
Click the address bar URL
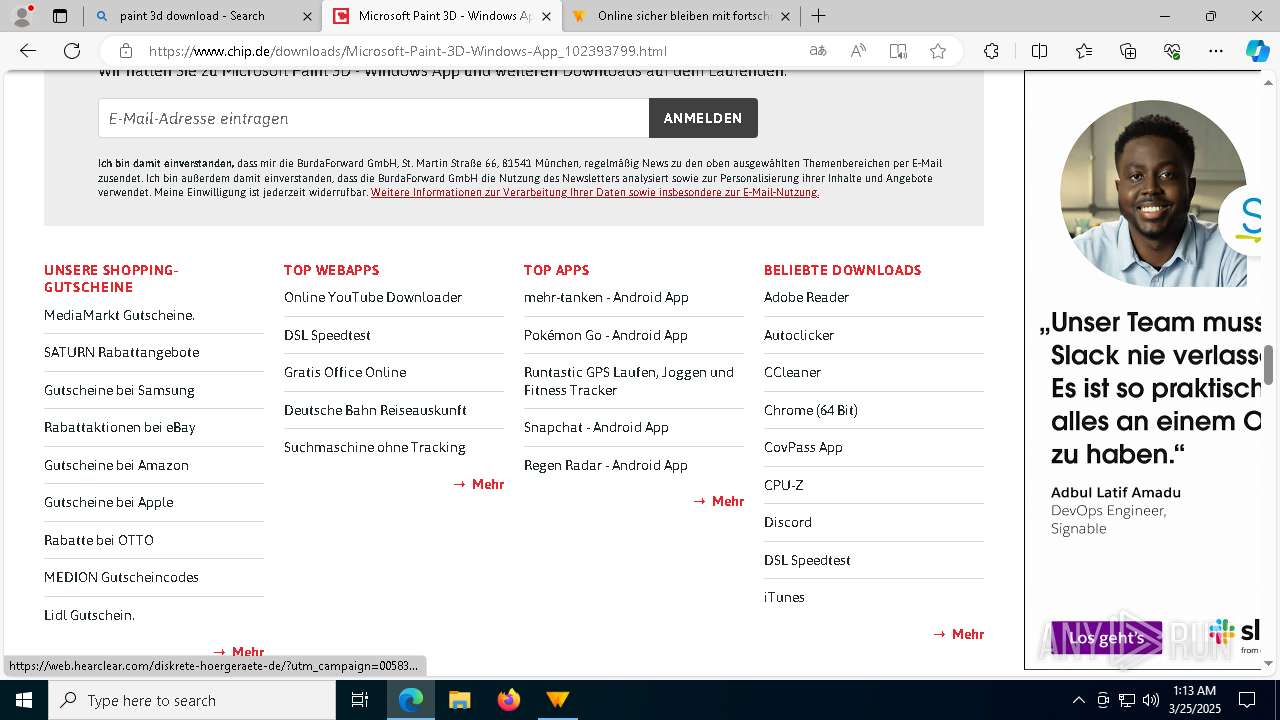408,51
